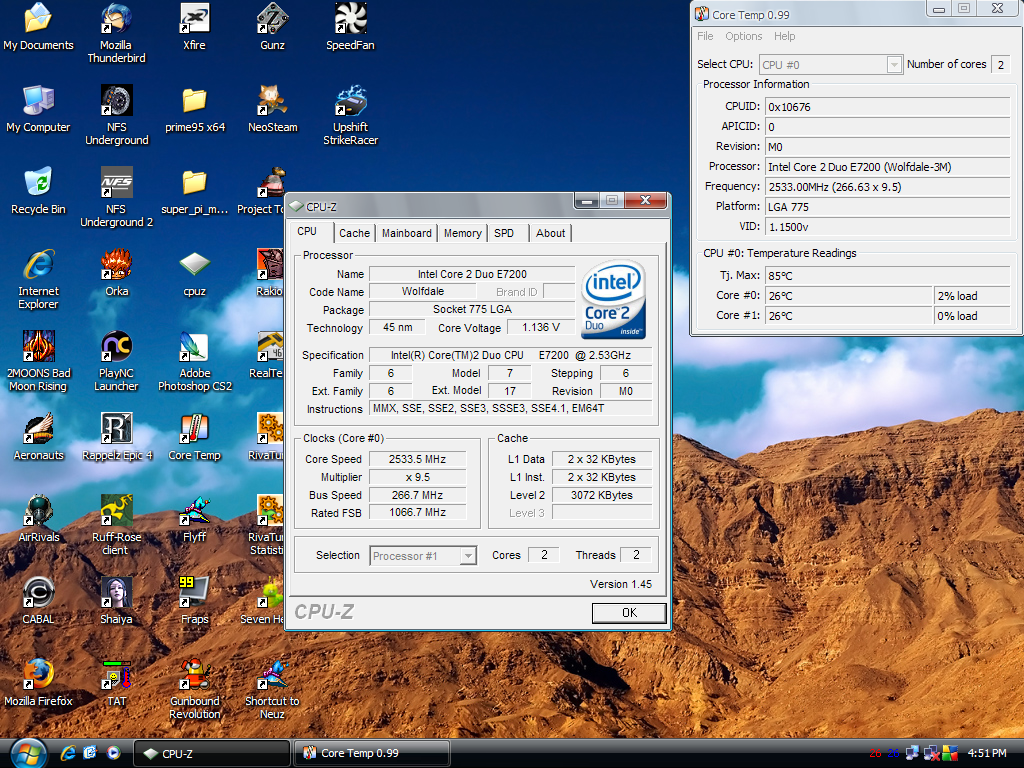Open the Help menu in Core Temp
This screenshot has height=768, width=1024.
tap(784, 37)
